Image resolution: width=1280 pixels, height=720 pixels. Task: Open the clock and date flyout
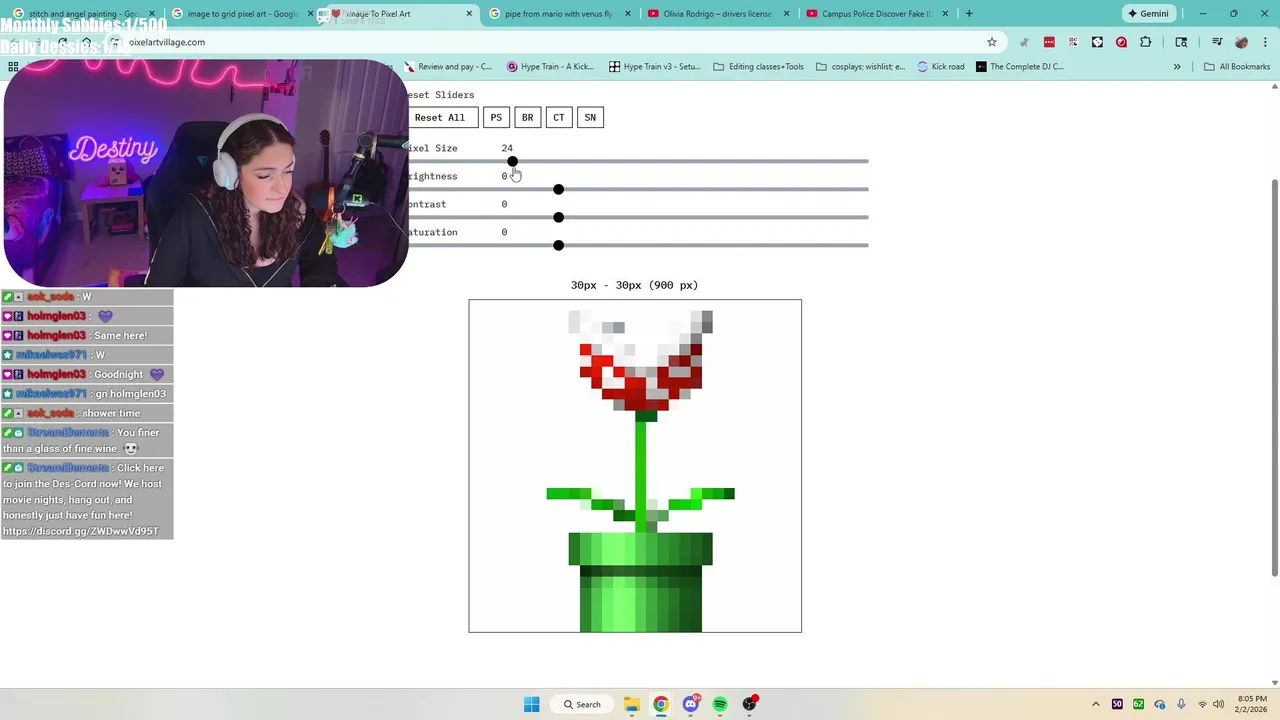(x=1252, y=704)
